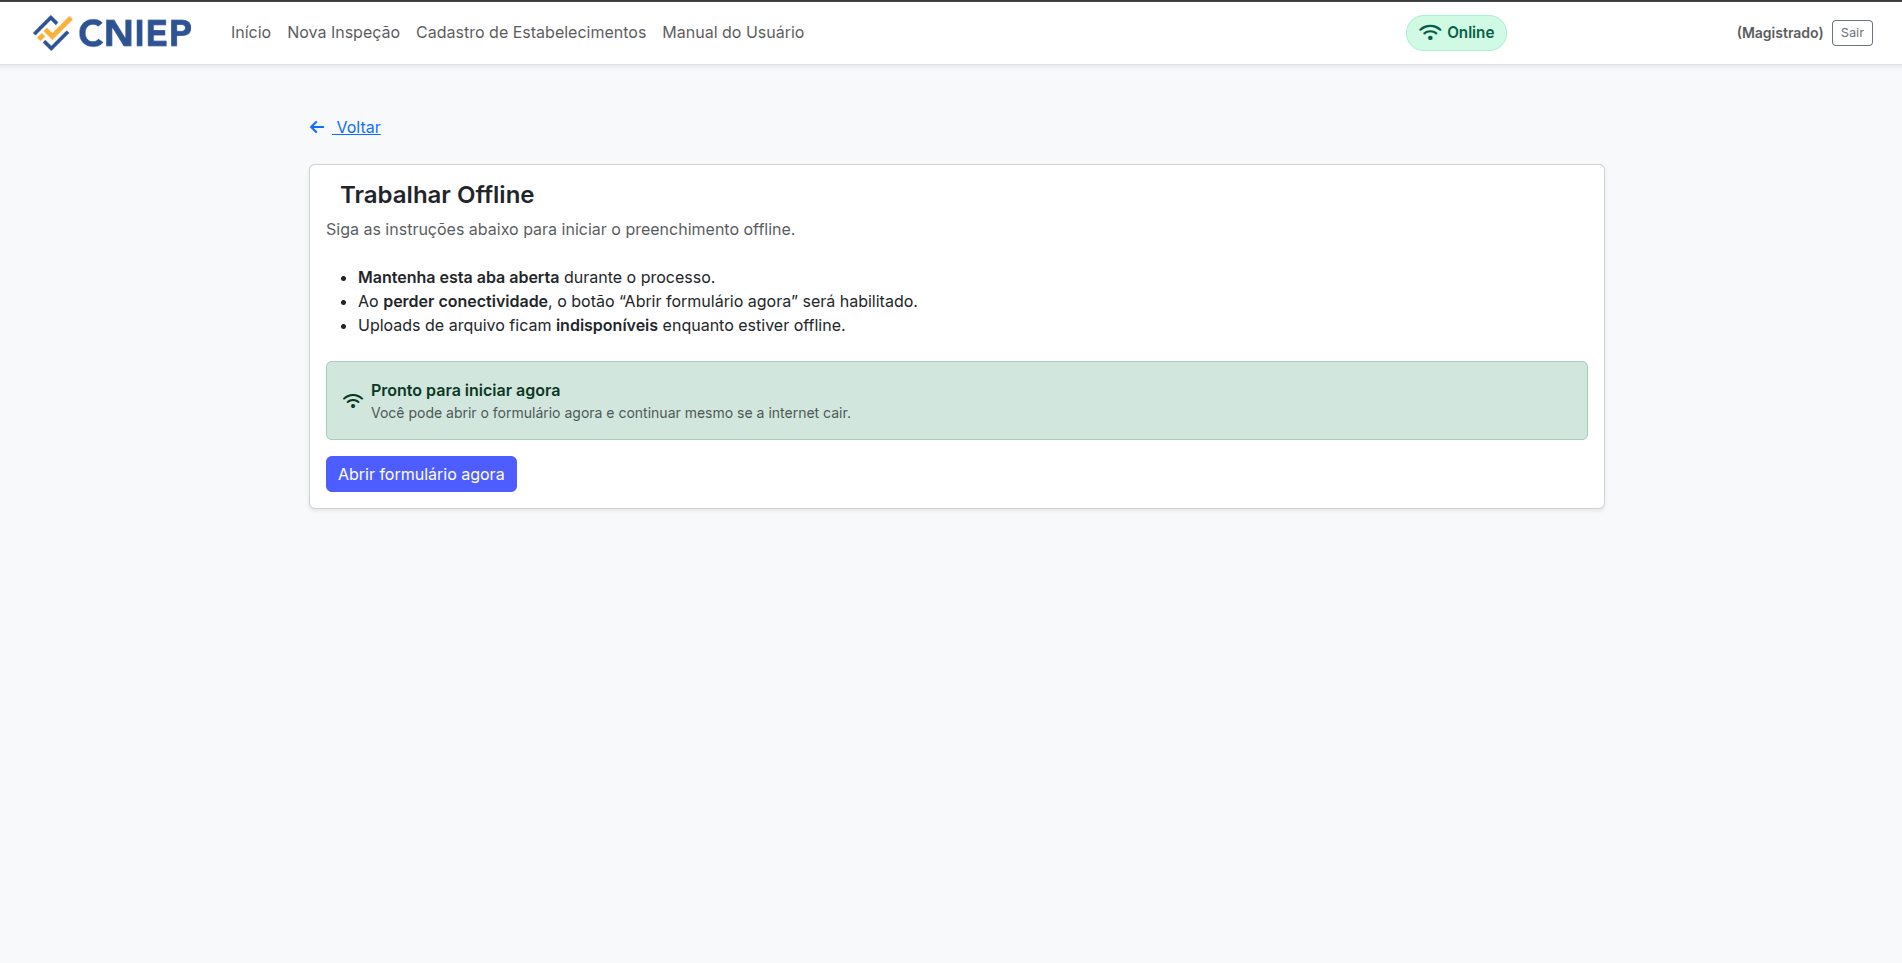Screen dimensions: 1902x963
Task: Click the (Magistrado) user label
Action: (1779, 33)
